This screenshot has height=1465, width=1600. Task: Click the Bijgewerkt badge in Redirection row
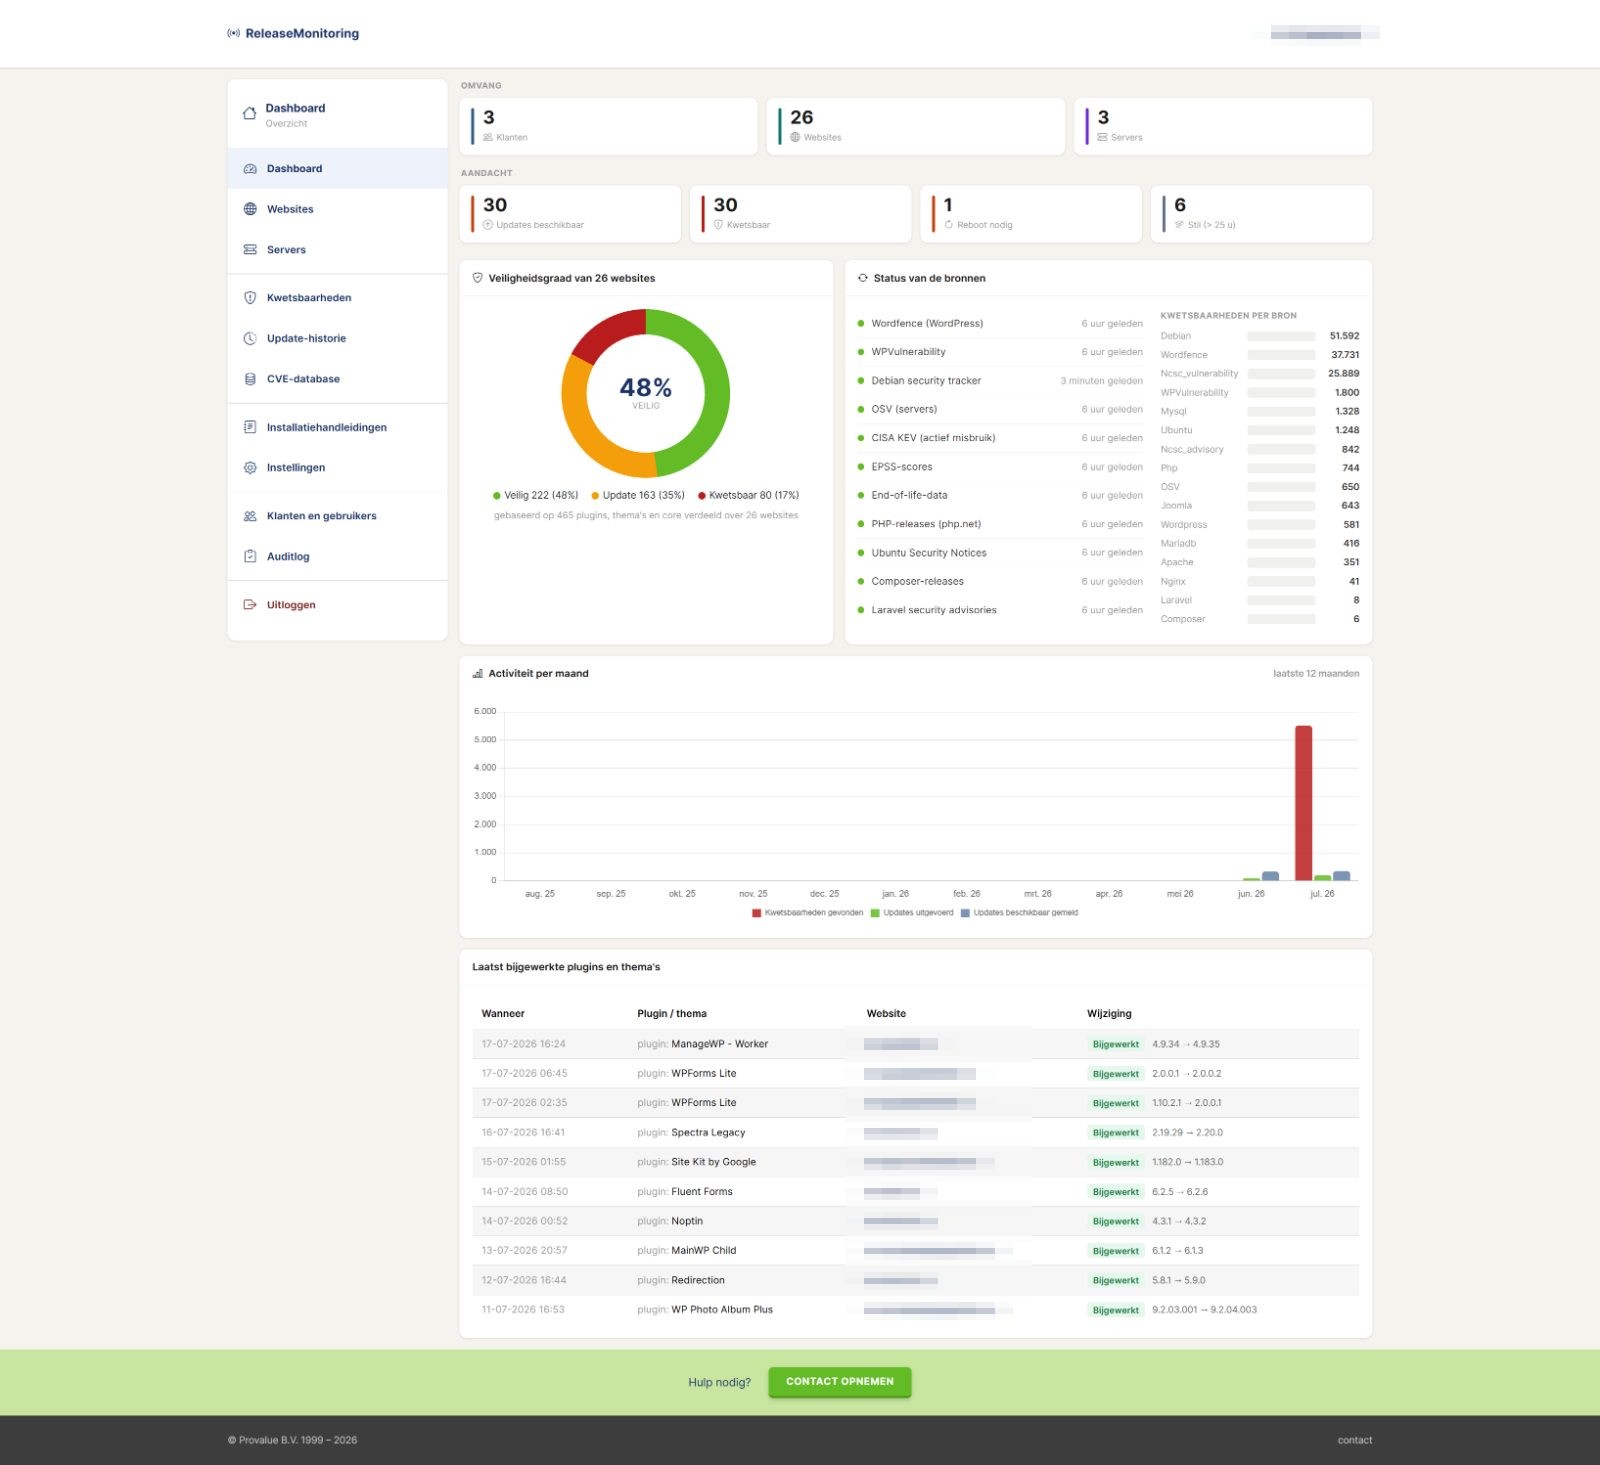pyautogui.click(x=1116, y=1281)
